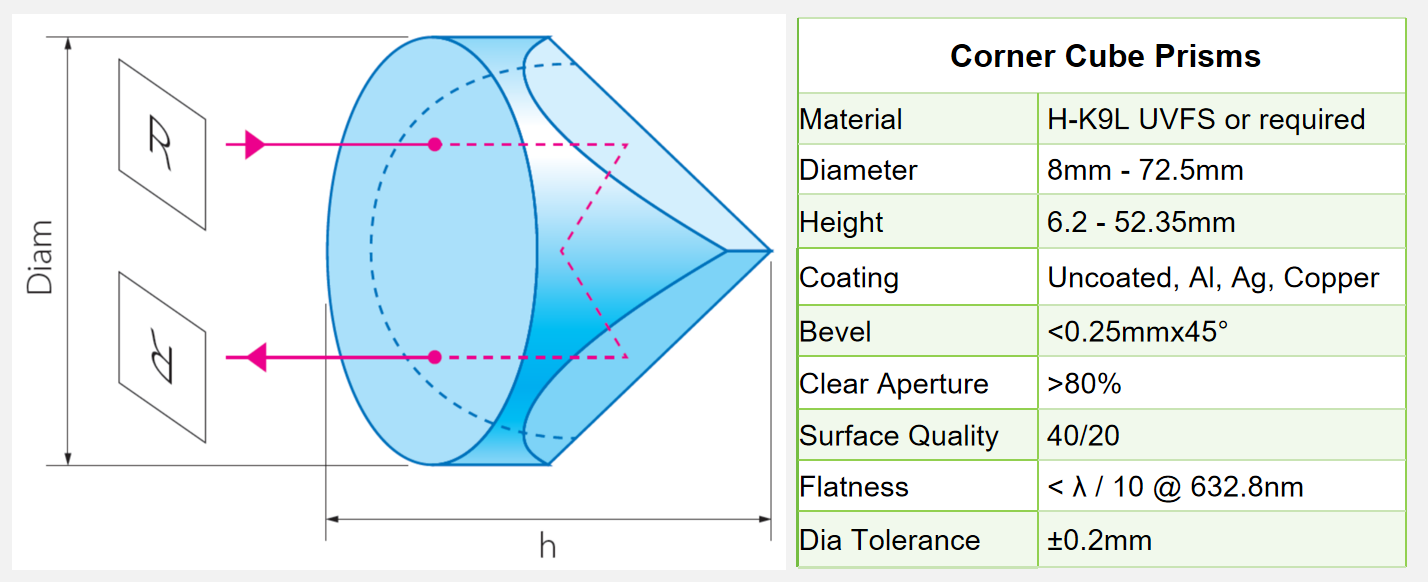This screenshot has width=1428, height=582.
Task: Click the H-K9L UVFS or required value
Action: tap(1206, 120)
